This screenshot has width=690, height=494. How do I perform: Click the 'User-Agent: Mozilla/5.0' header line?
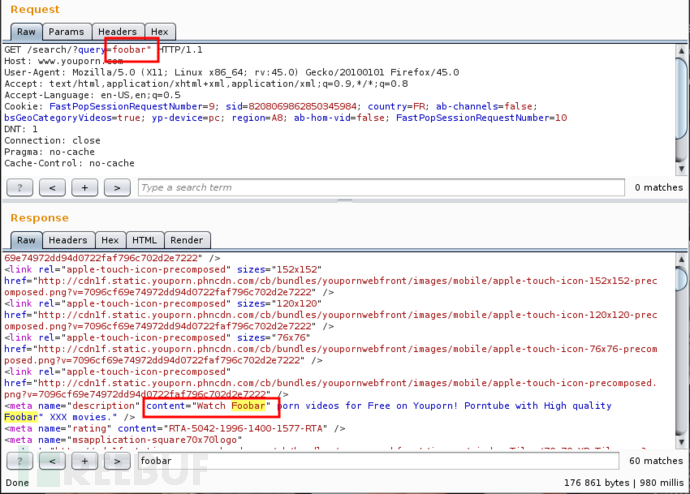231,73
